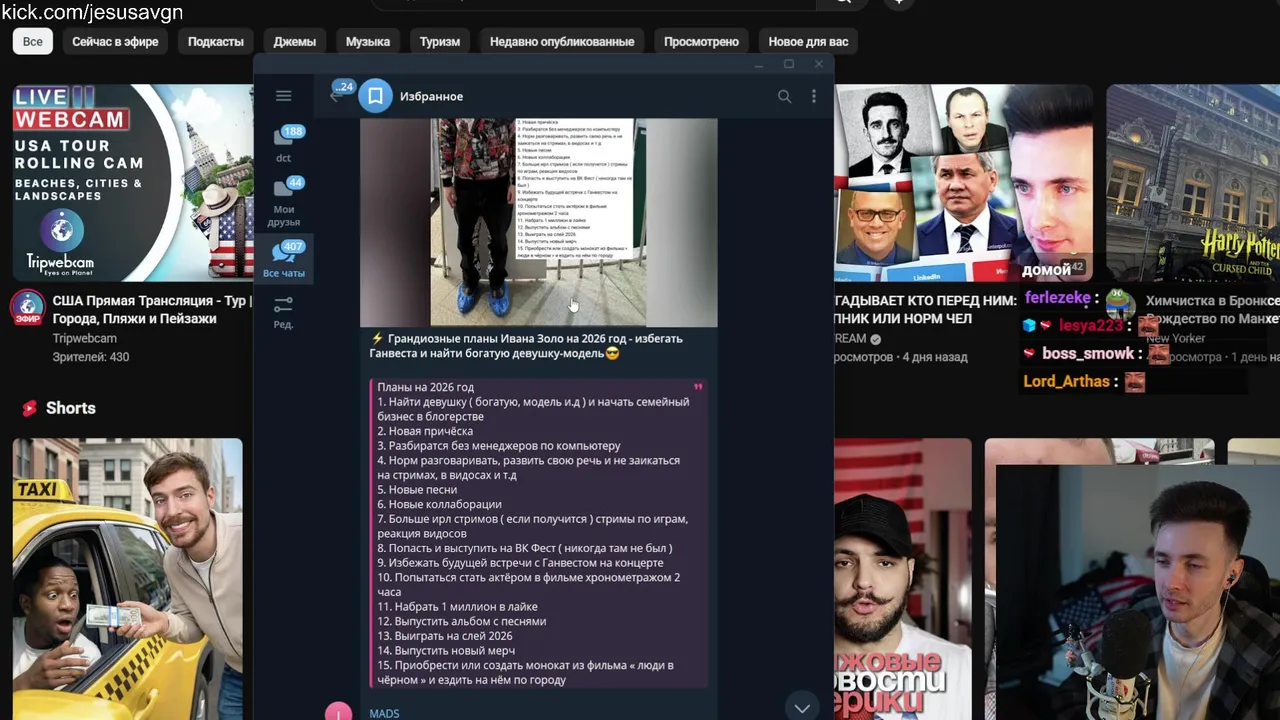This screenshot has height=720, width=1280.
Task: Click the streamer webcam overlay
Action: click(x=1138, y=592)
